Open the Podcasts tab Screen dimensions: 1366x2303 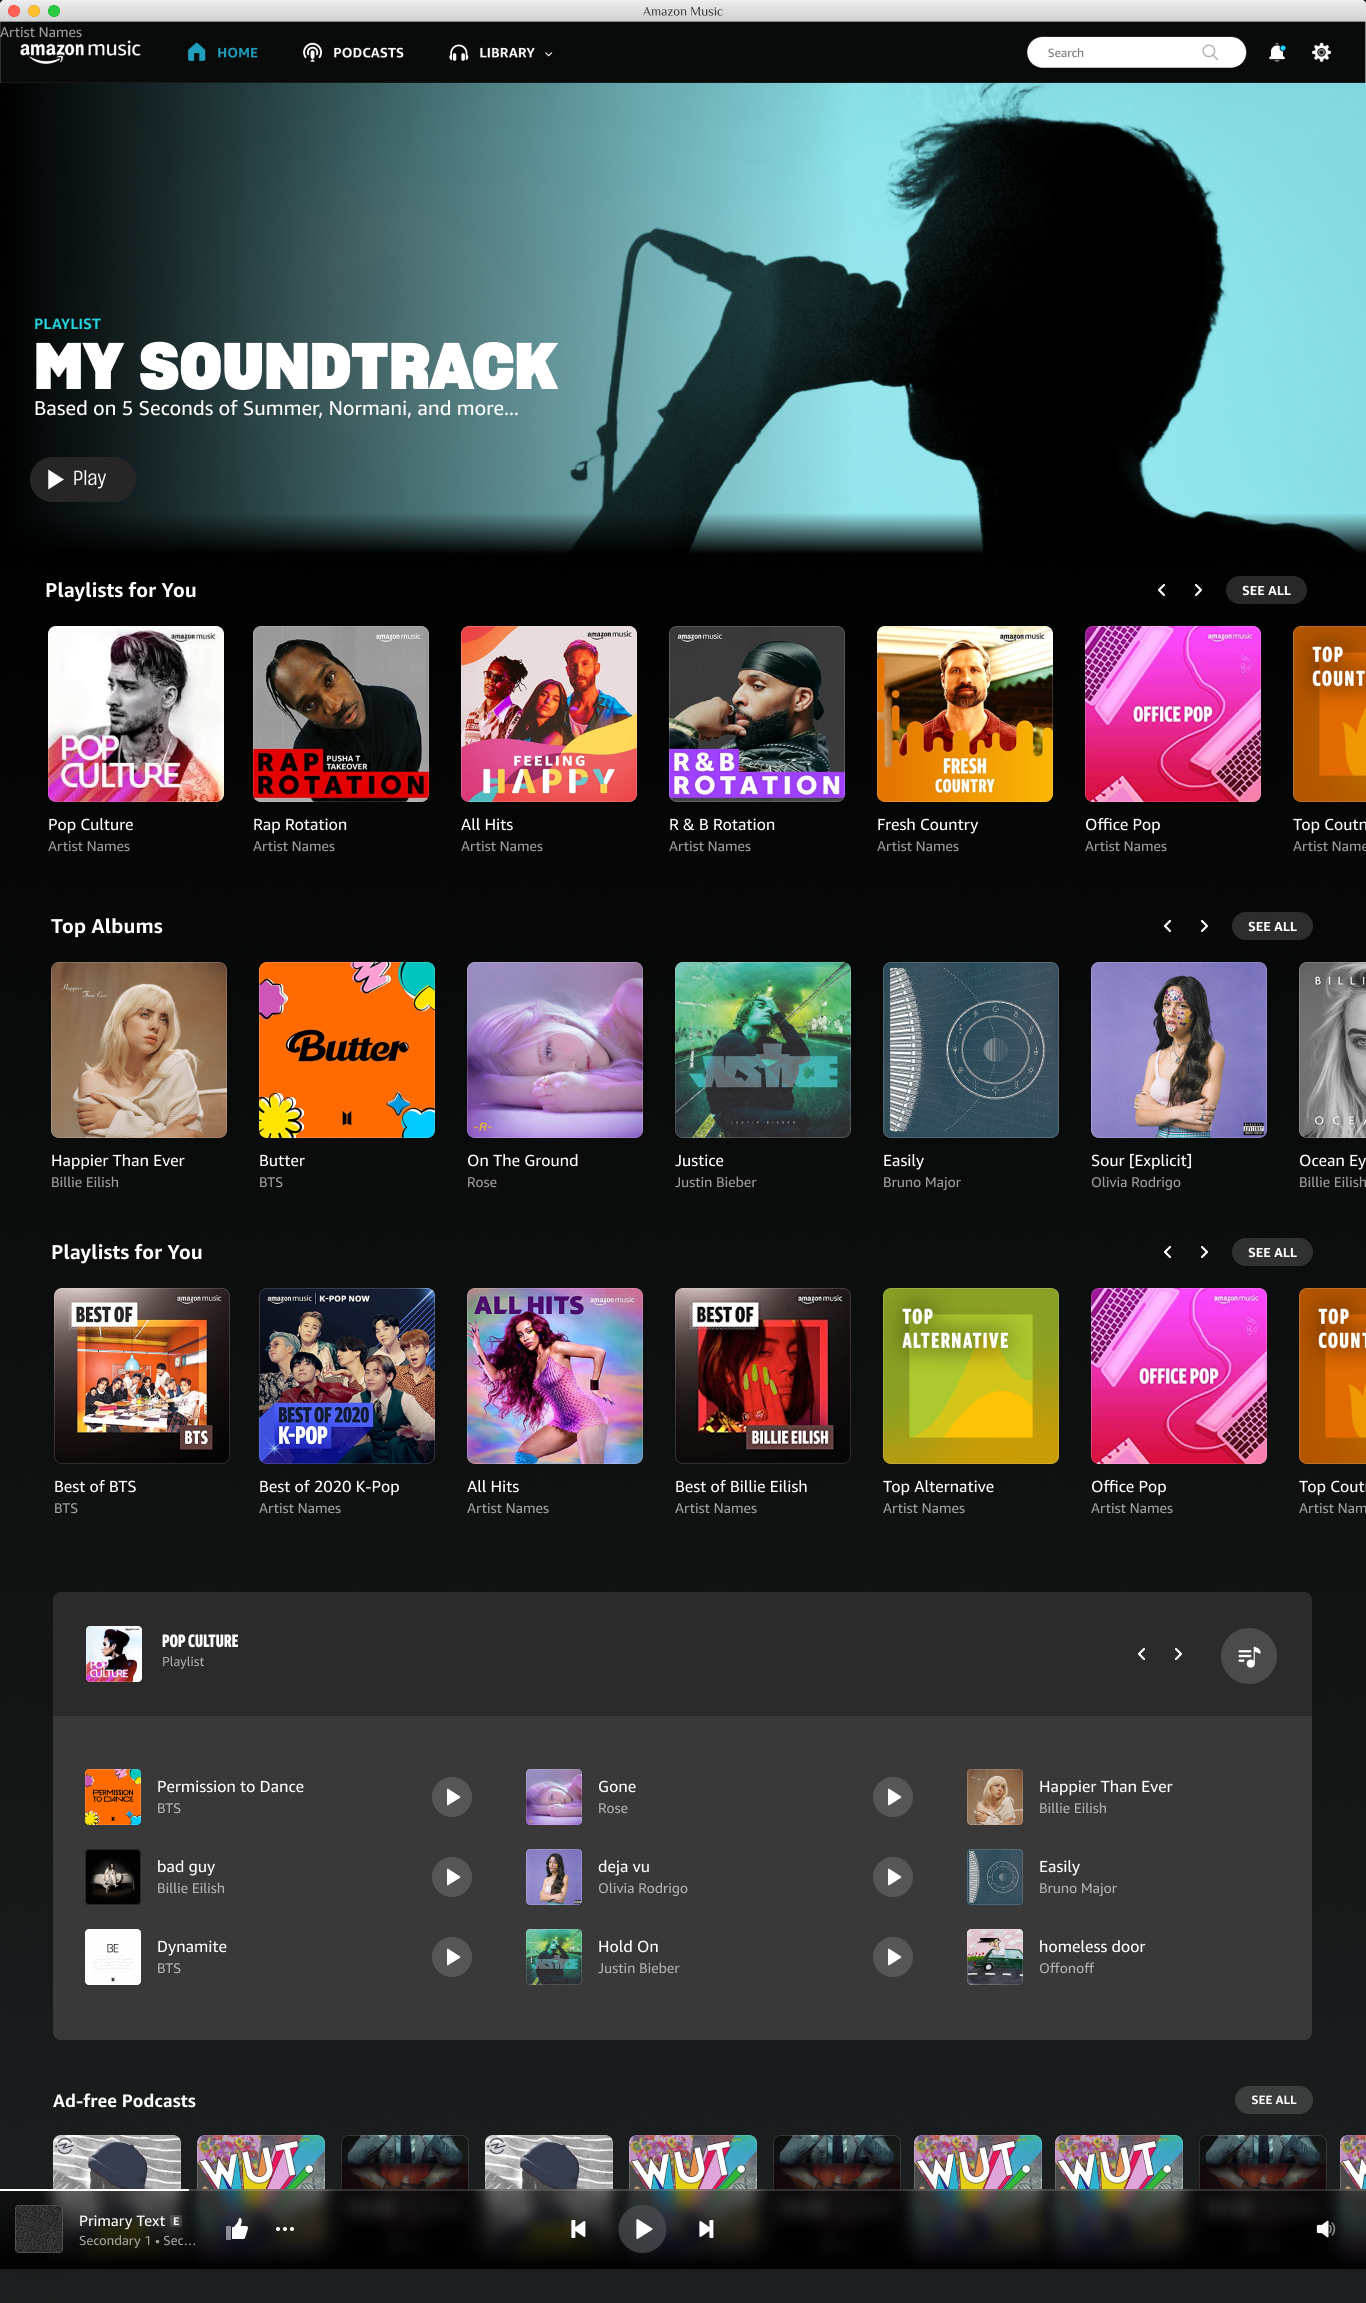(x=354, y=53)
